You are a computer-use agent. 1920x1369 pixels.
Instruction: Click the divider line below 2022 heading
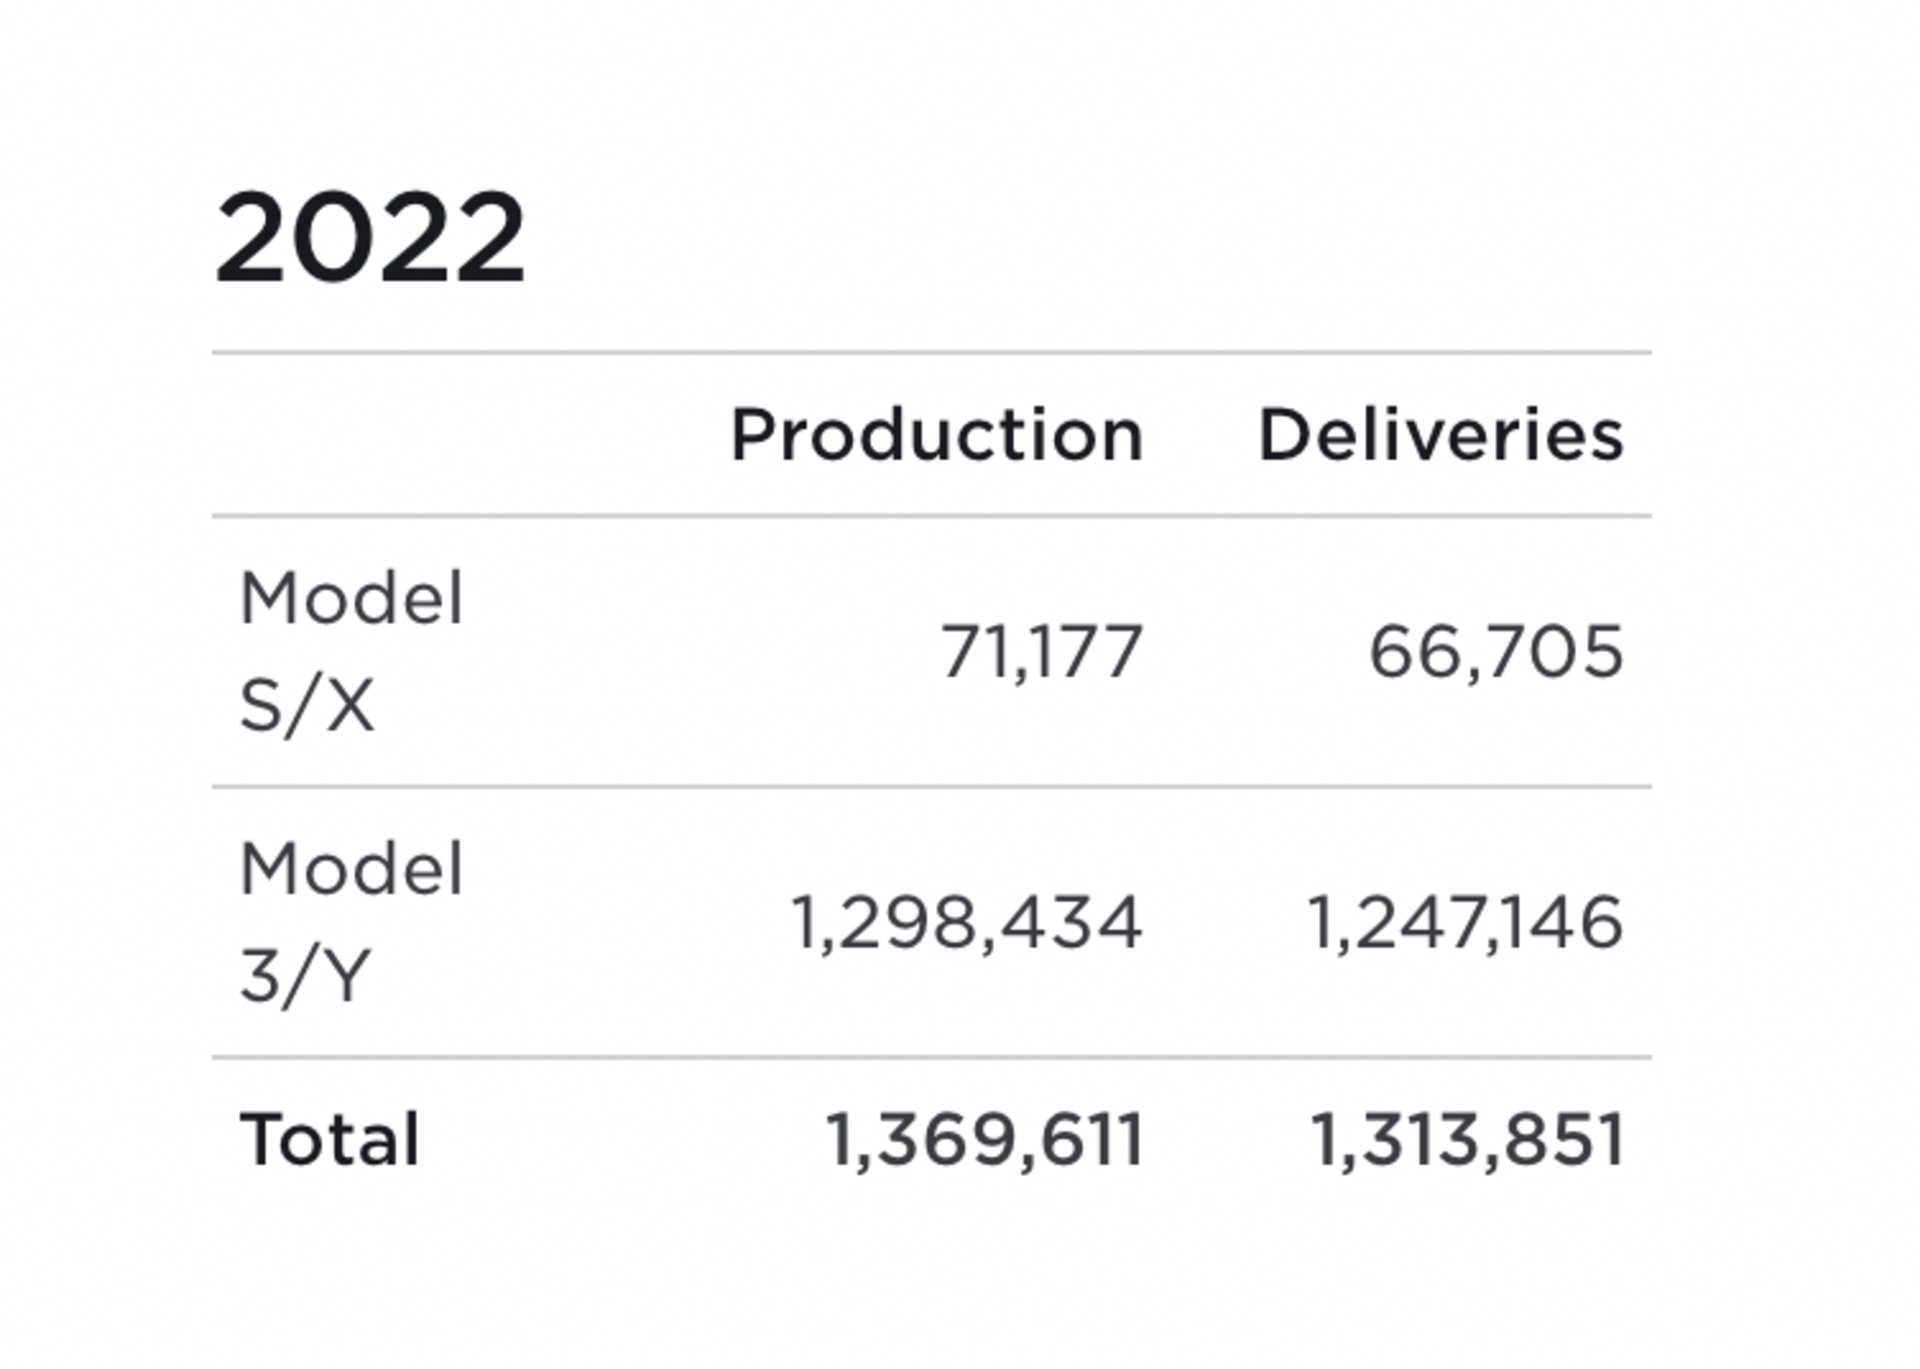coord(930,352)
